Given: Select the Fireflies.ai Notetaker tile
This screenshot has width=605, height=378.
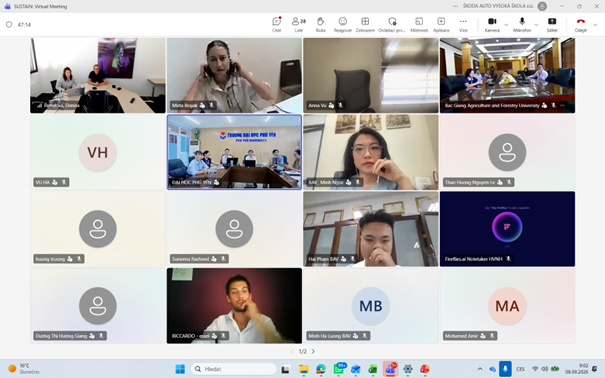Looking at the screenshot, I should (x=507, y=229).
